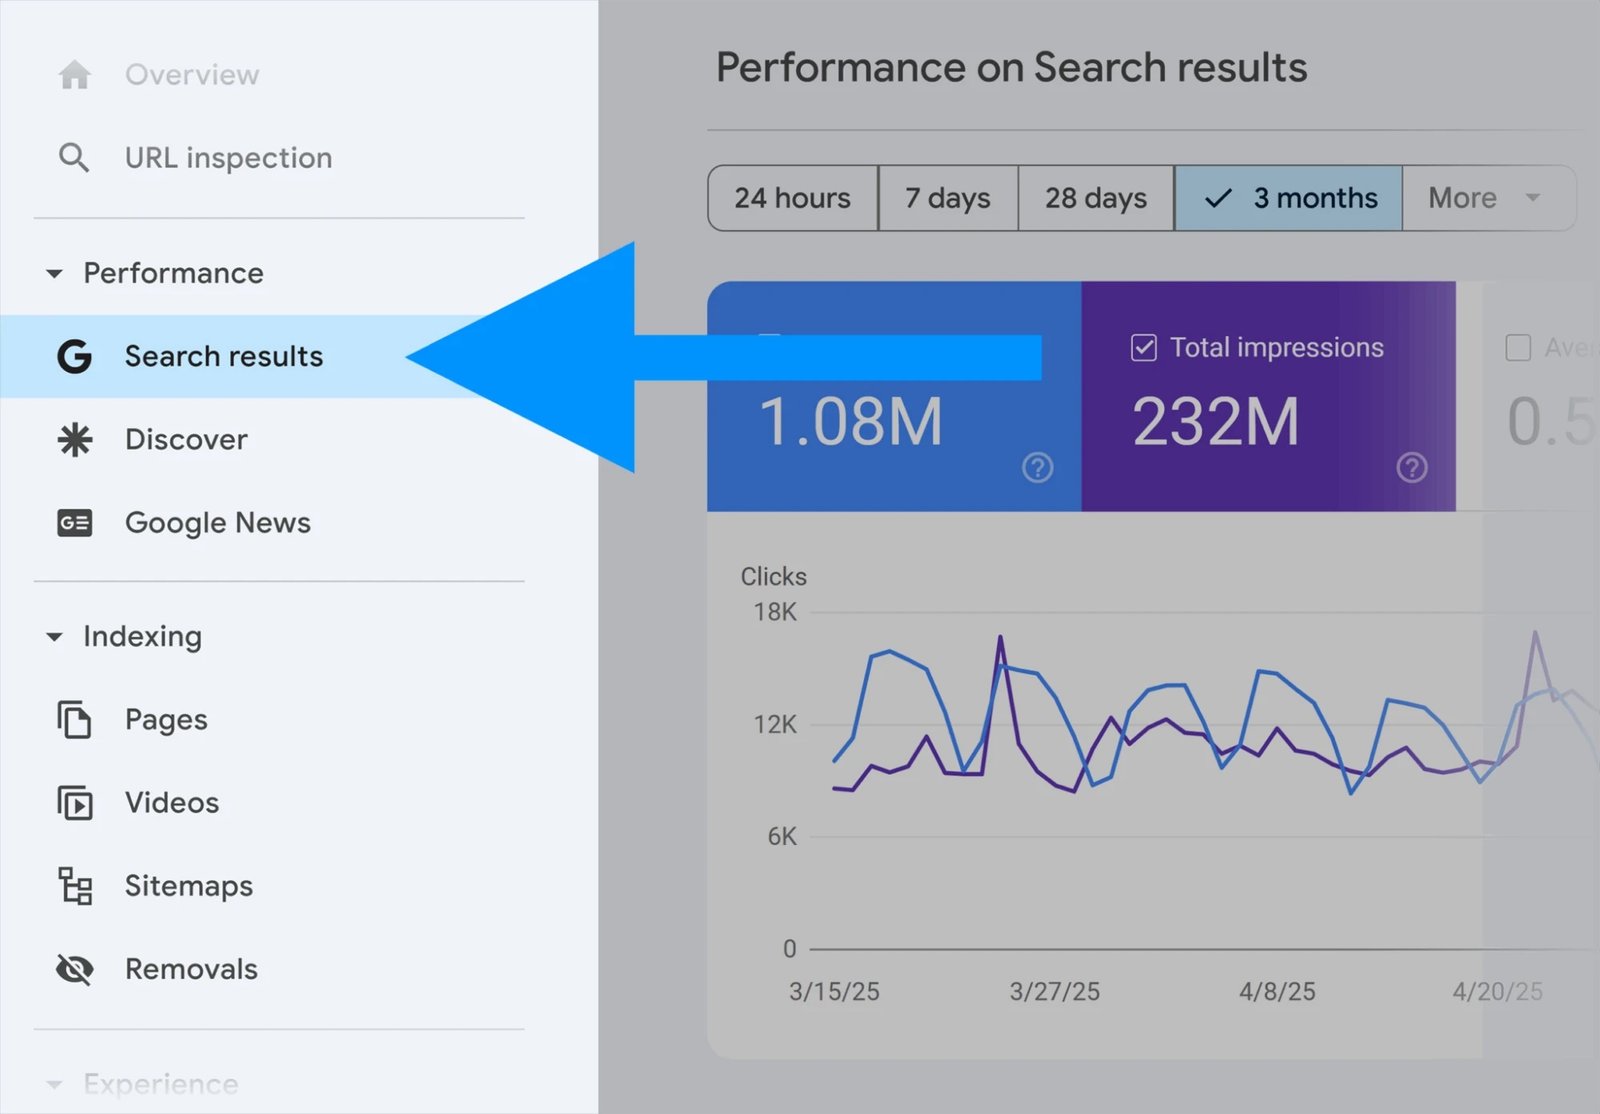Click the URL inspection magnifier icon

[x=74, y=158]
